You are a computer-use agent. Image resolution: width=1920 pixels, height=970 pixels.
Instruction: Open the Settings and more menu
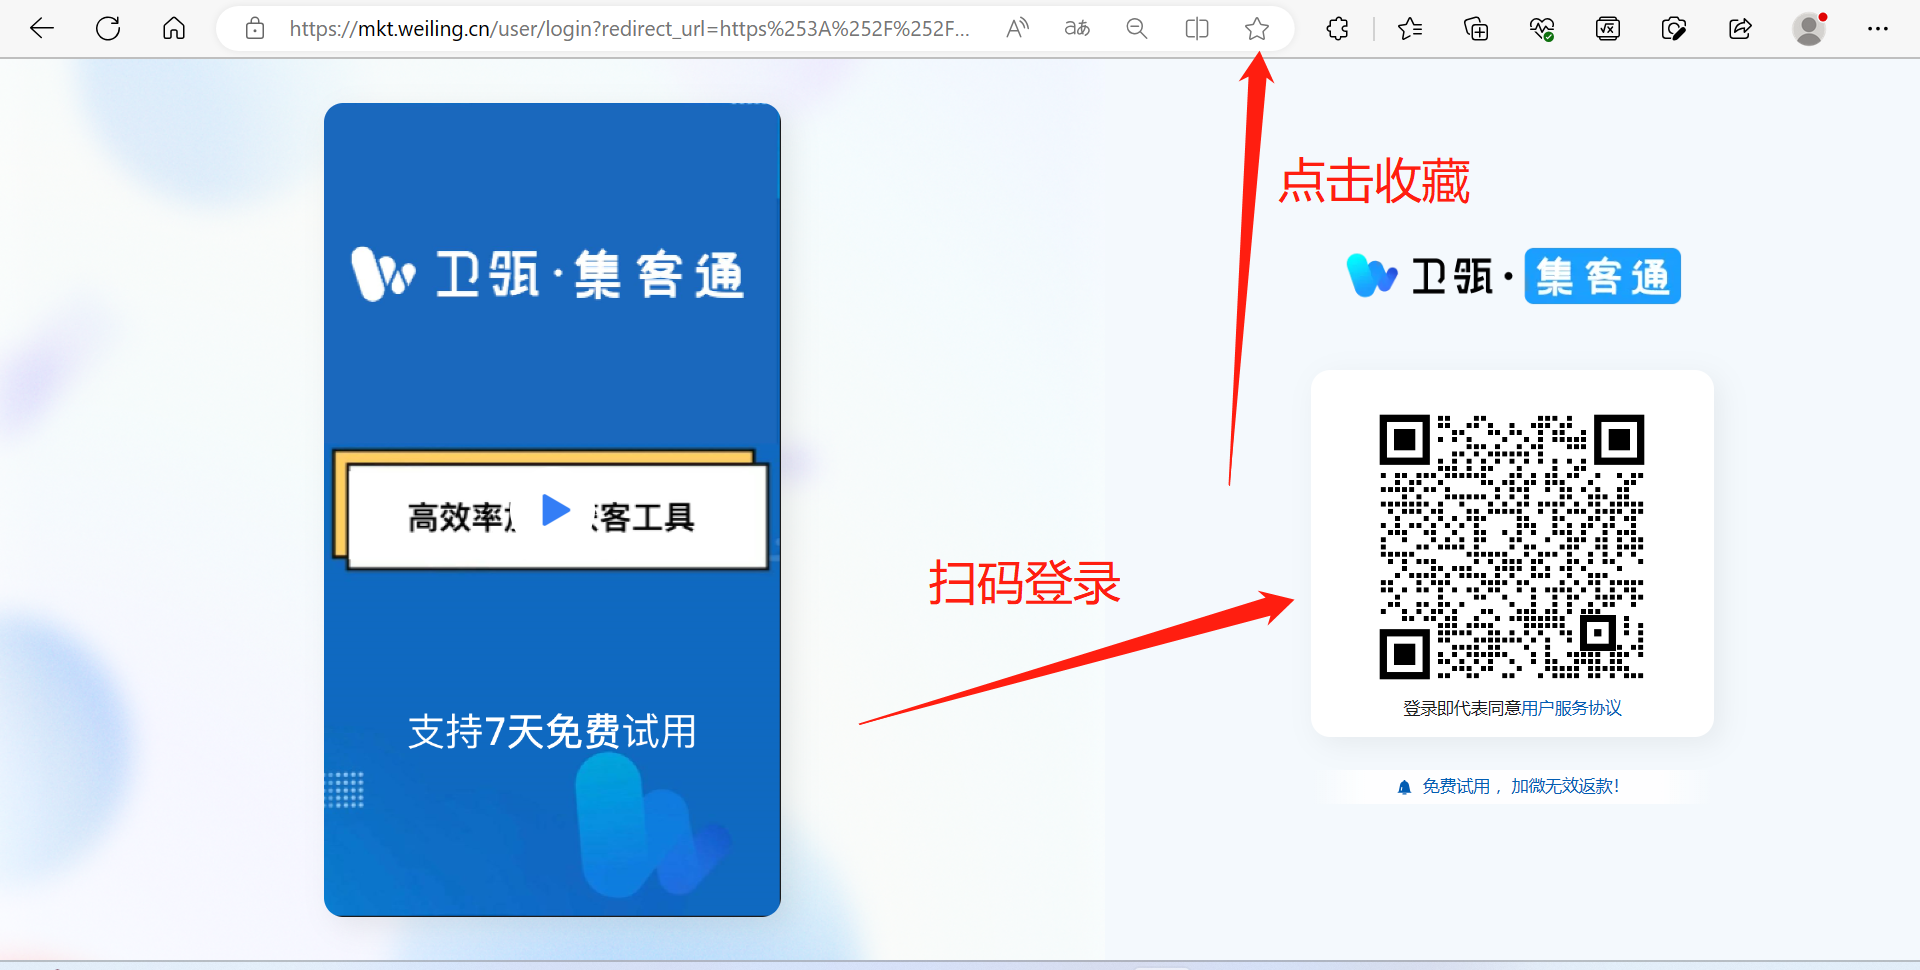pyautogui.click(x=1878, y=28)
